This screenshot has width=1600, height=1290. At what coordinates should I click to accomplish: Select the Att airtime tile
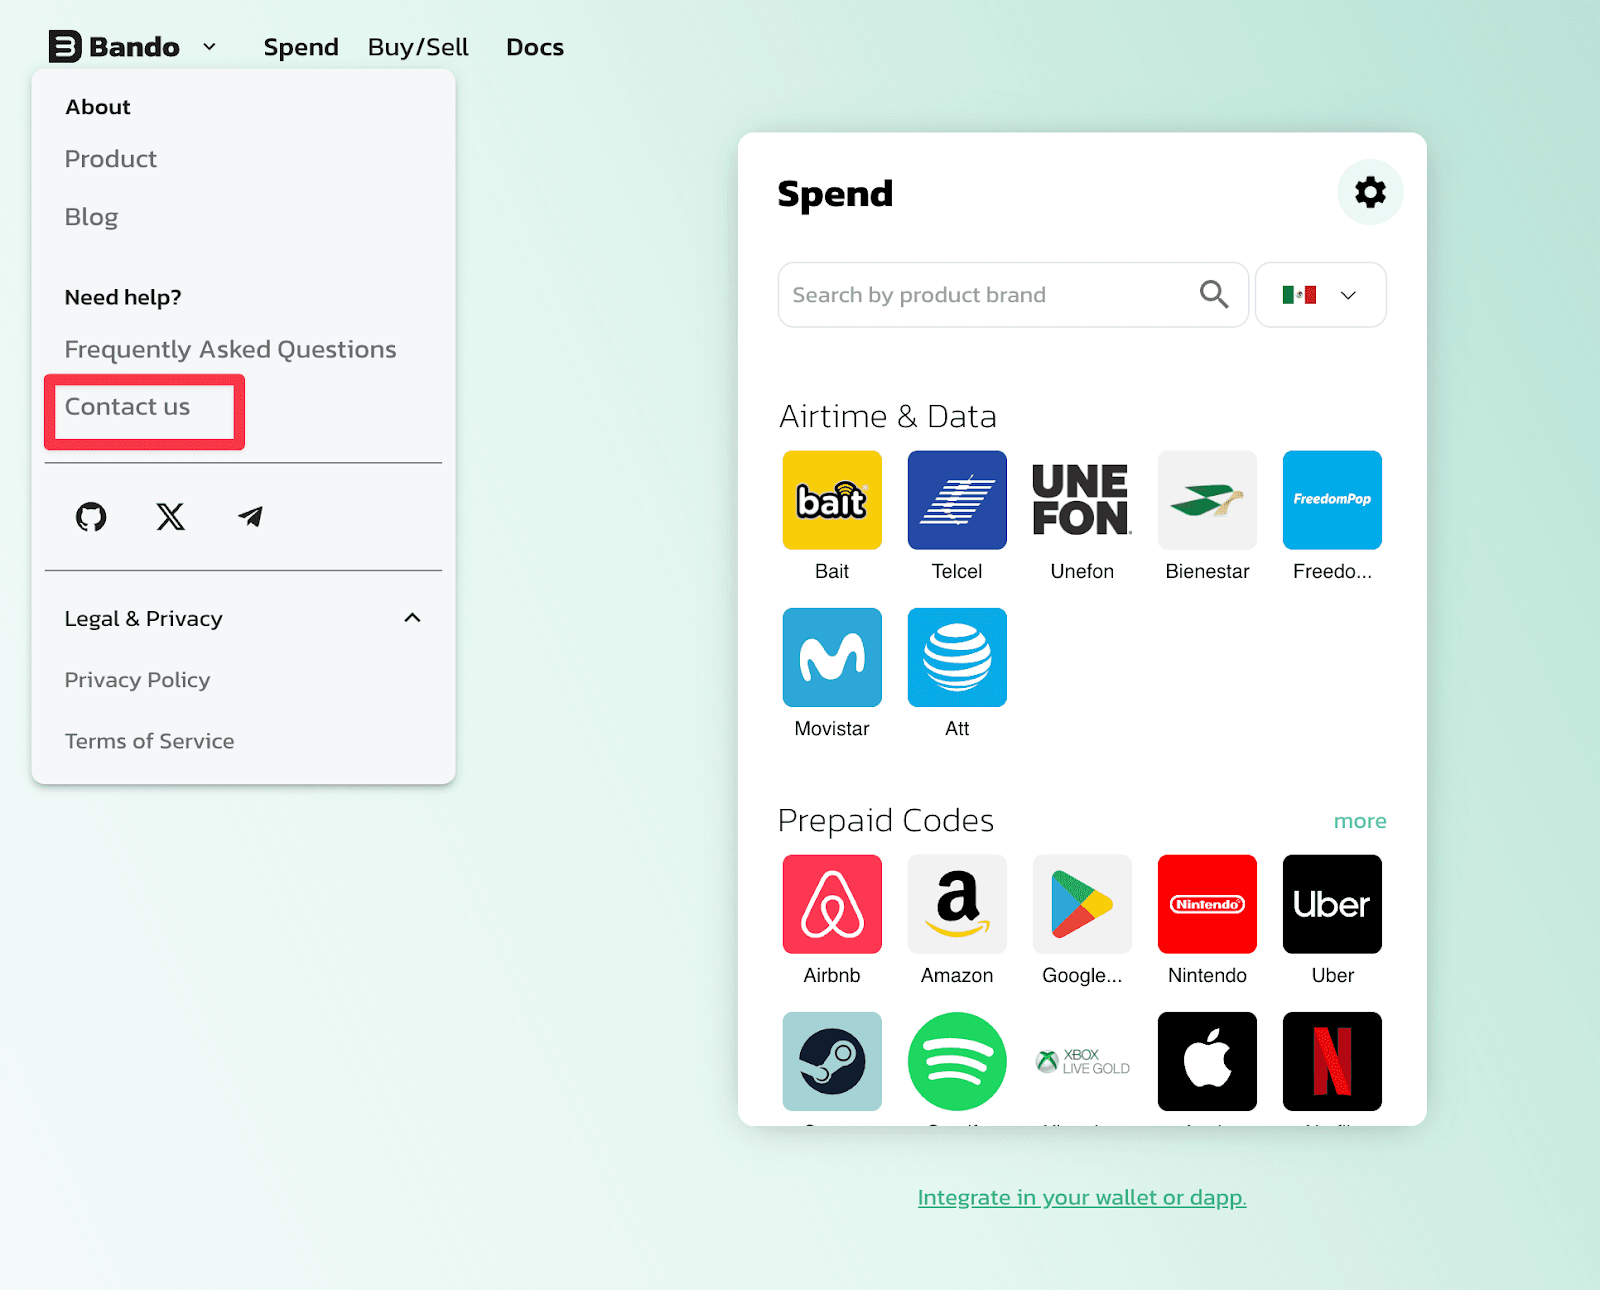point(957,657)
